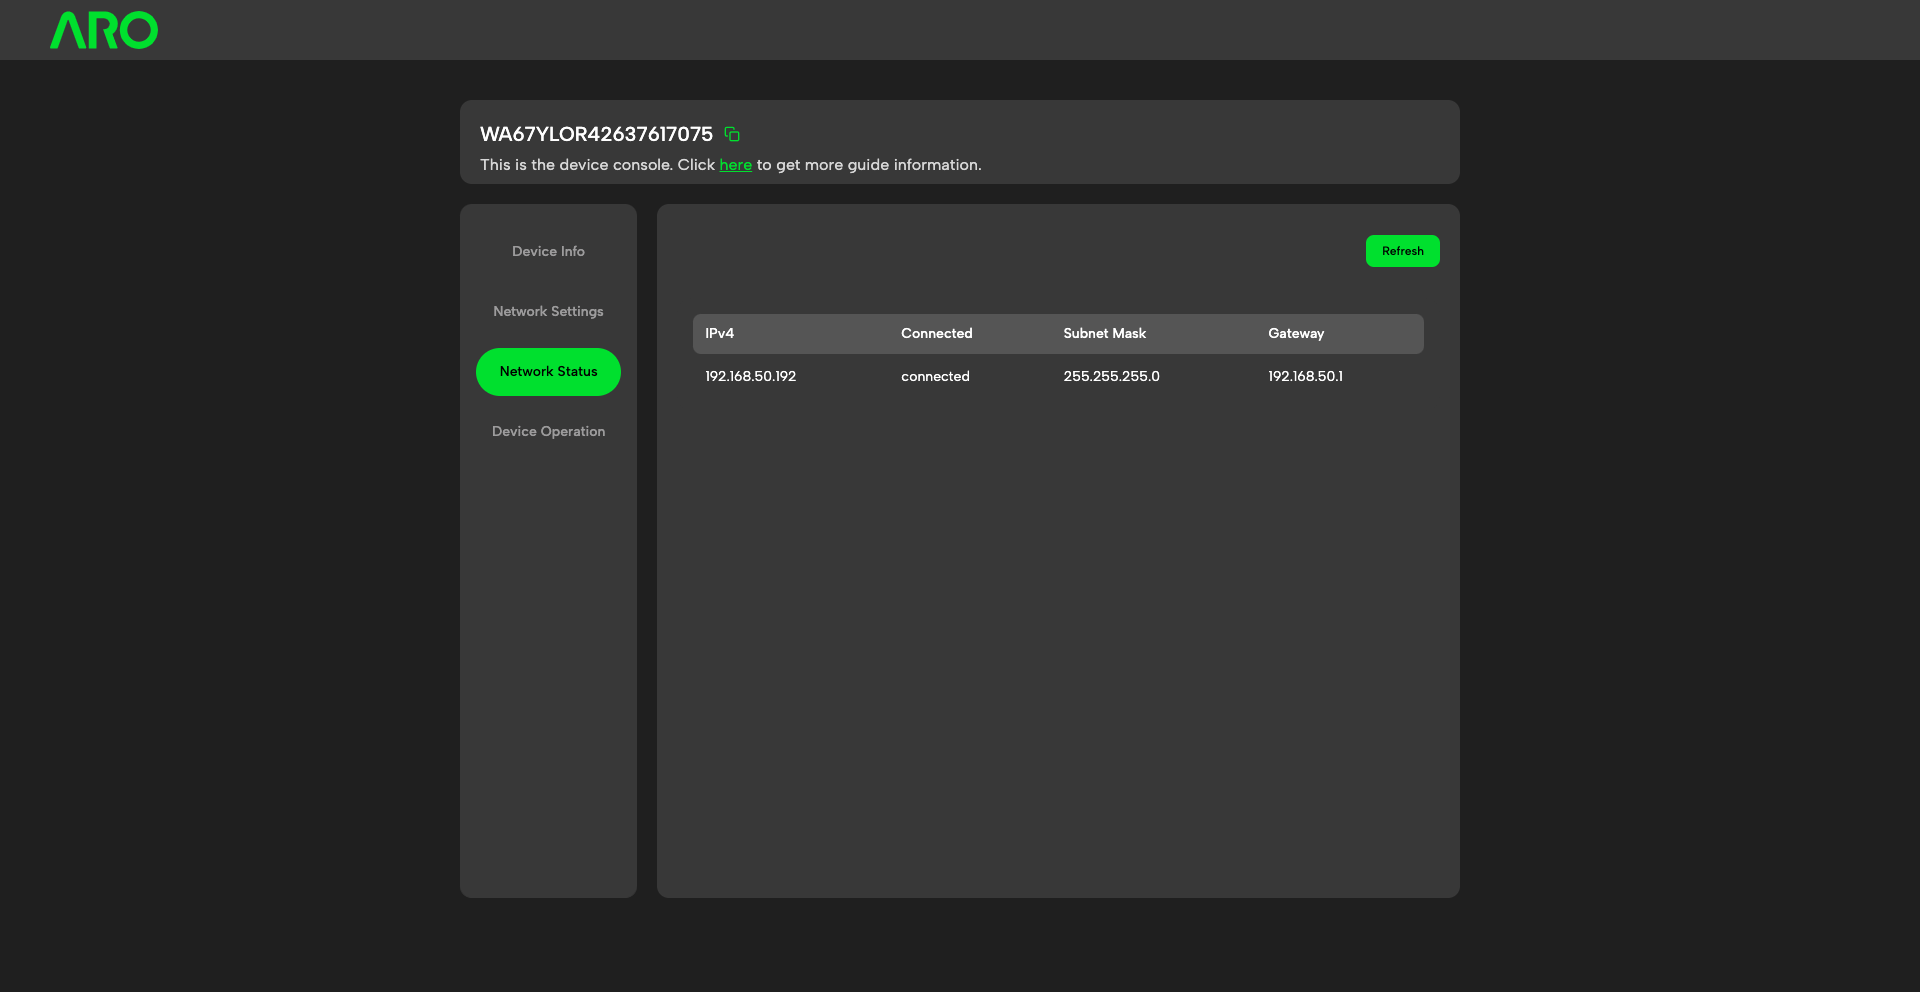
Task: Click the device console description text
Action: tap(731, 164)
